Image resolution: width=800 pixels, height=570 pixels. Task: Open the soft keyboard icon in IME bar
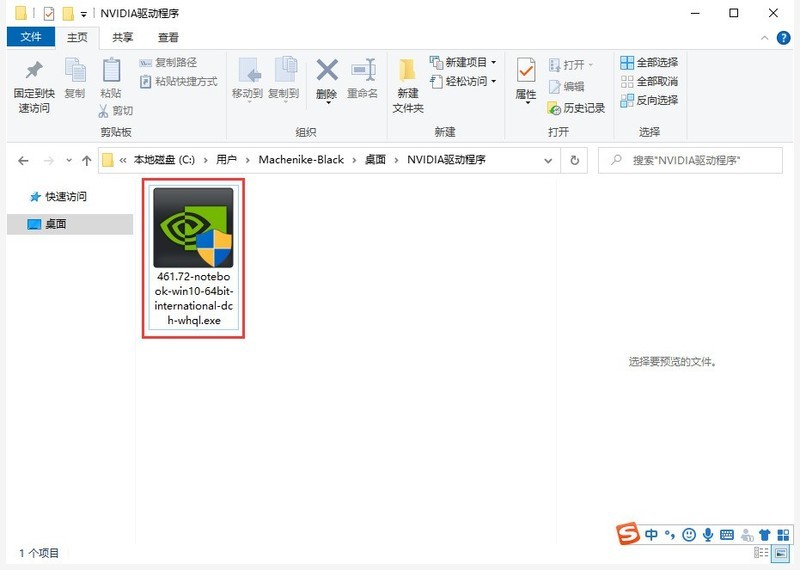[727, 534]
